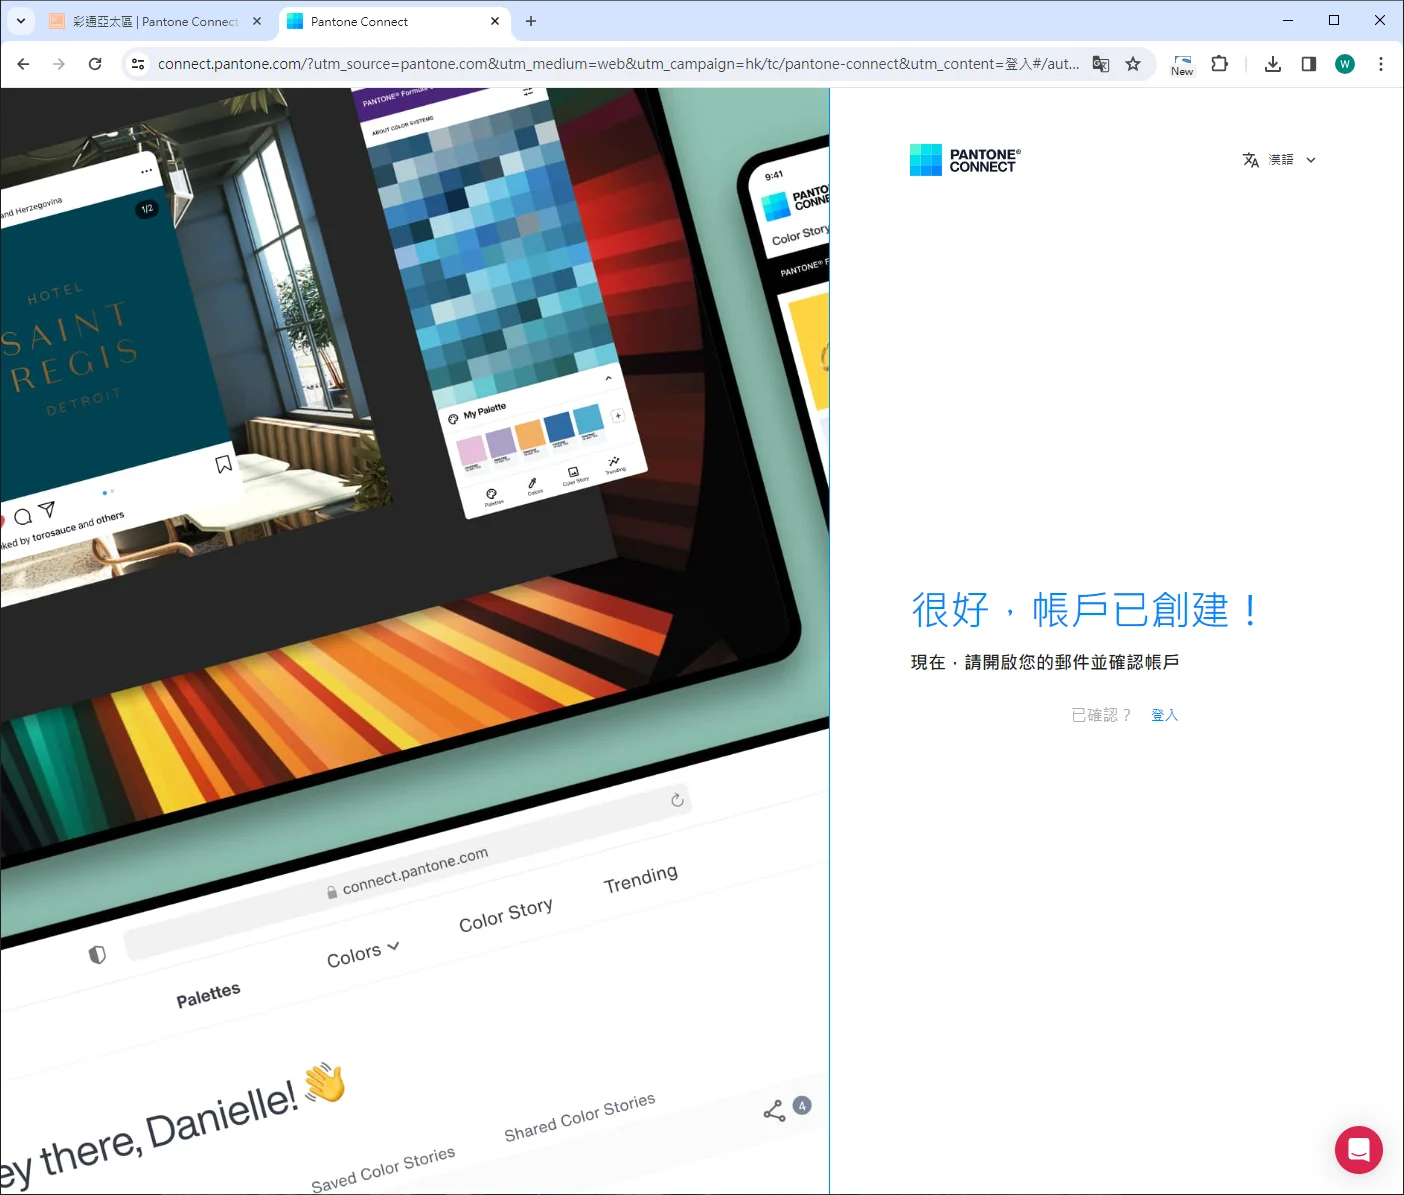1404x1195 pixels.
Task: Reload the current page
Action: (x=95, y=64)
